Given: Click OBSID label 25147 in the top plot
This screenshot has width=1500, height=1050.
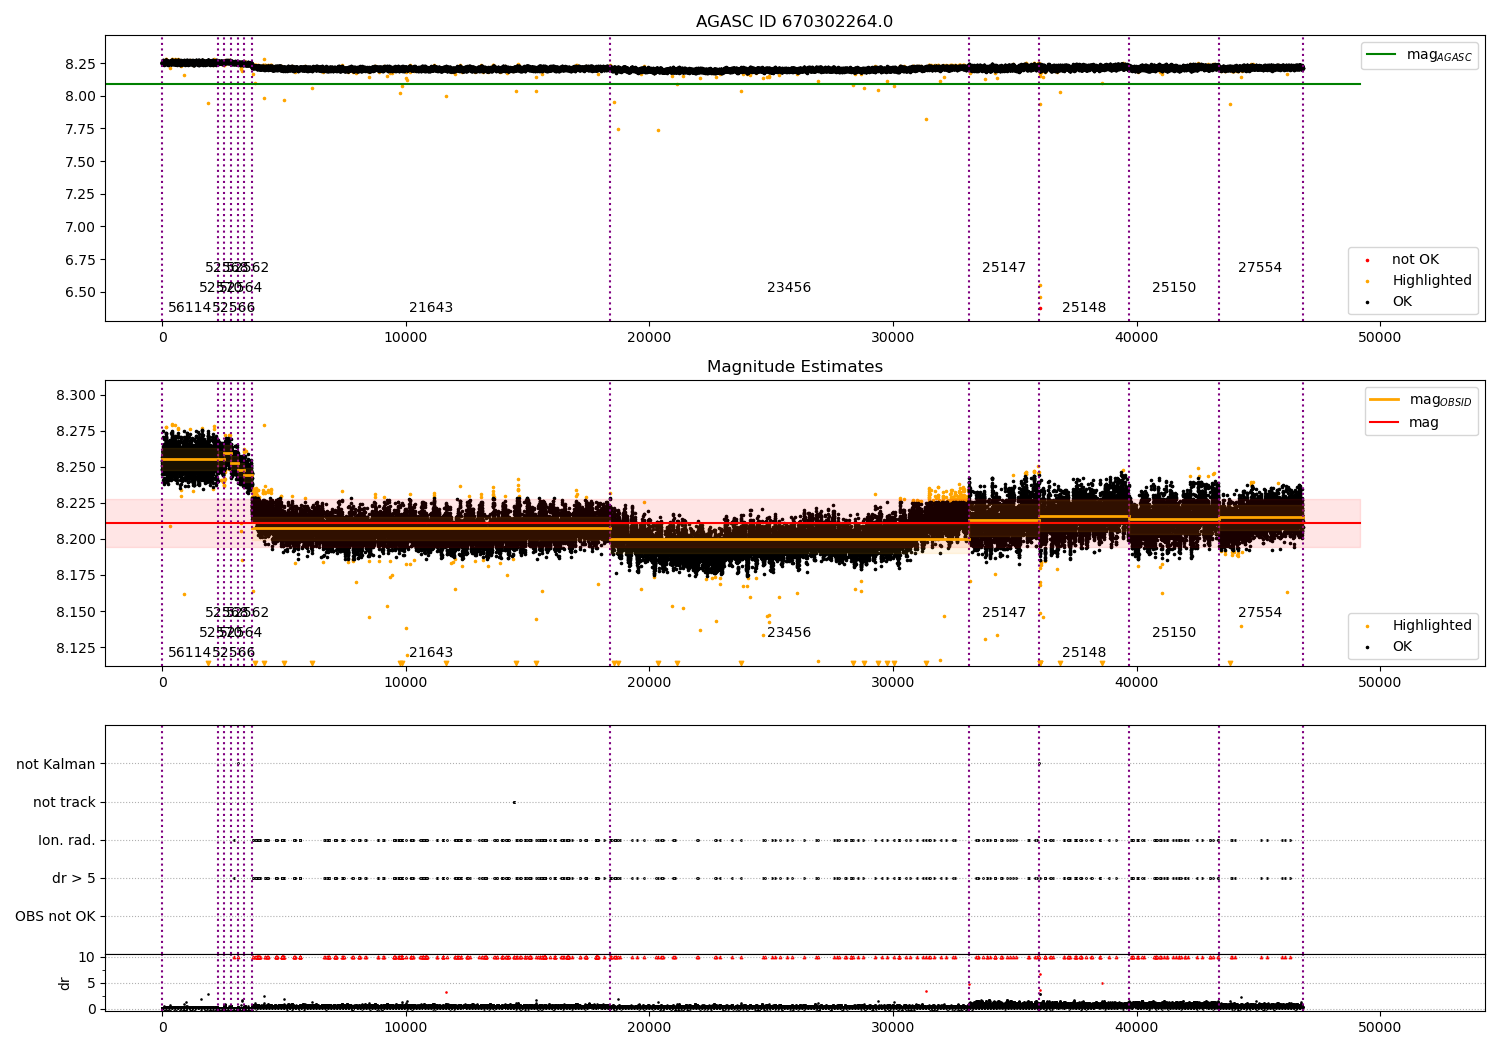Looking at the screenshot, I should [1004, 268].
